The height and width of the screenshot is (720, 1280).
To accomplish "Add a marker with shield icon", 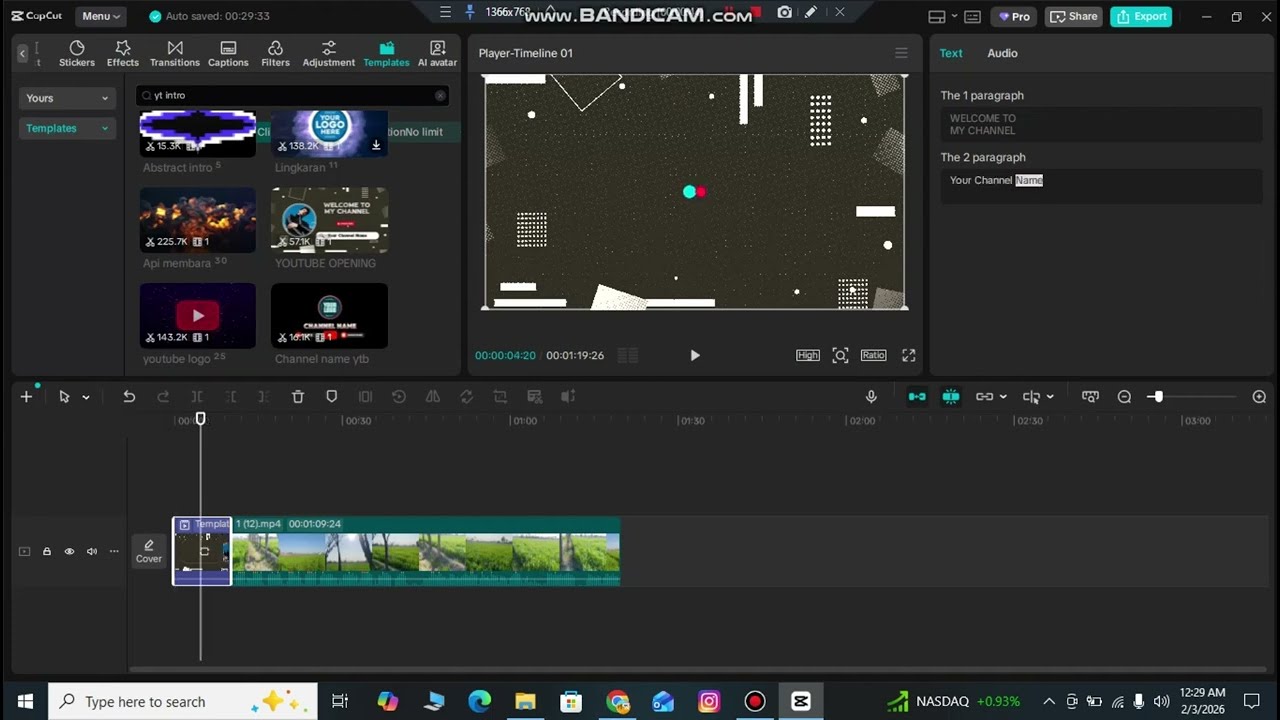I will (x=332, y=397).
